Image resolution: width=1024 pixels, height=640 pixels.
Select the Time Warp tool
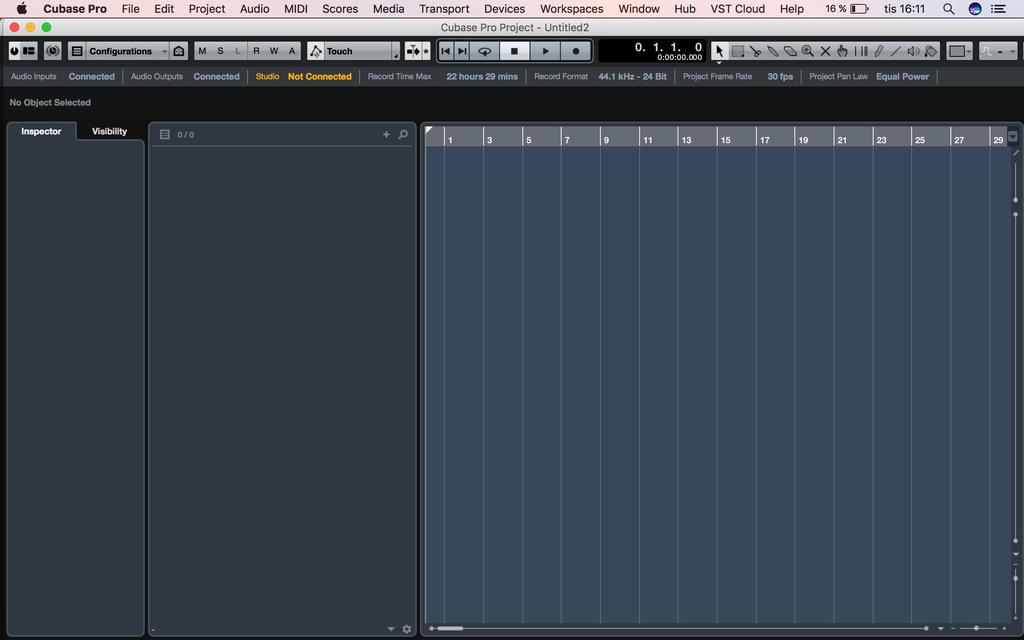click(861, 51)
